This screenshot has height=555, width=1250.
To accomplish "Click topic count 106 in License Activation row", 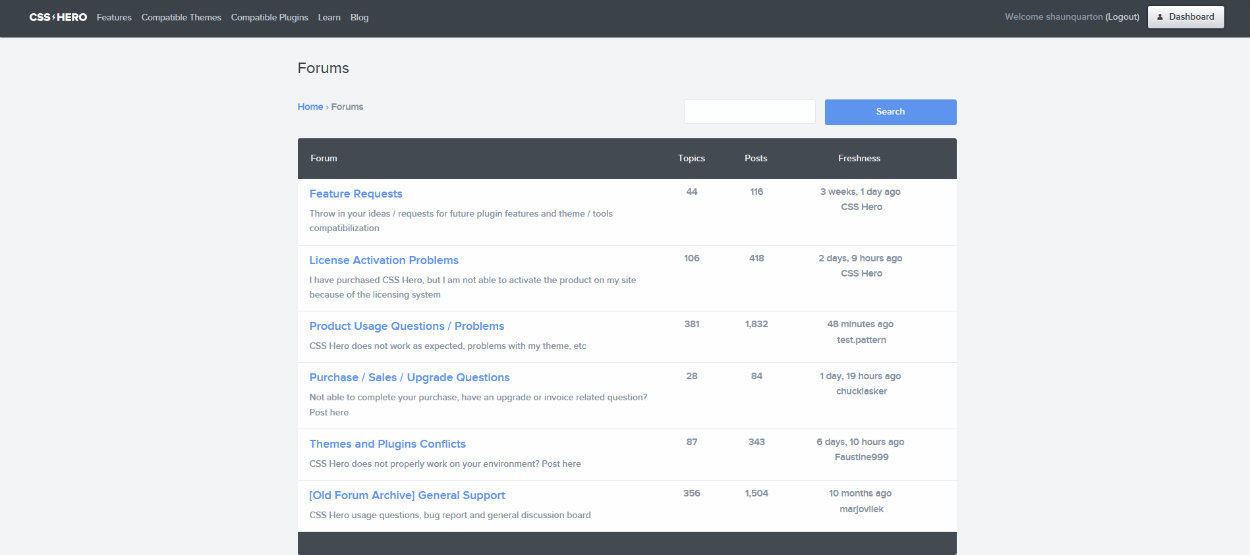I will [x=692, y=258].
